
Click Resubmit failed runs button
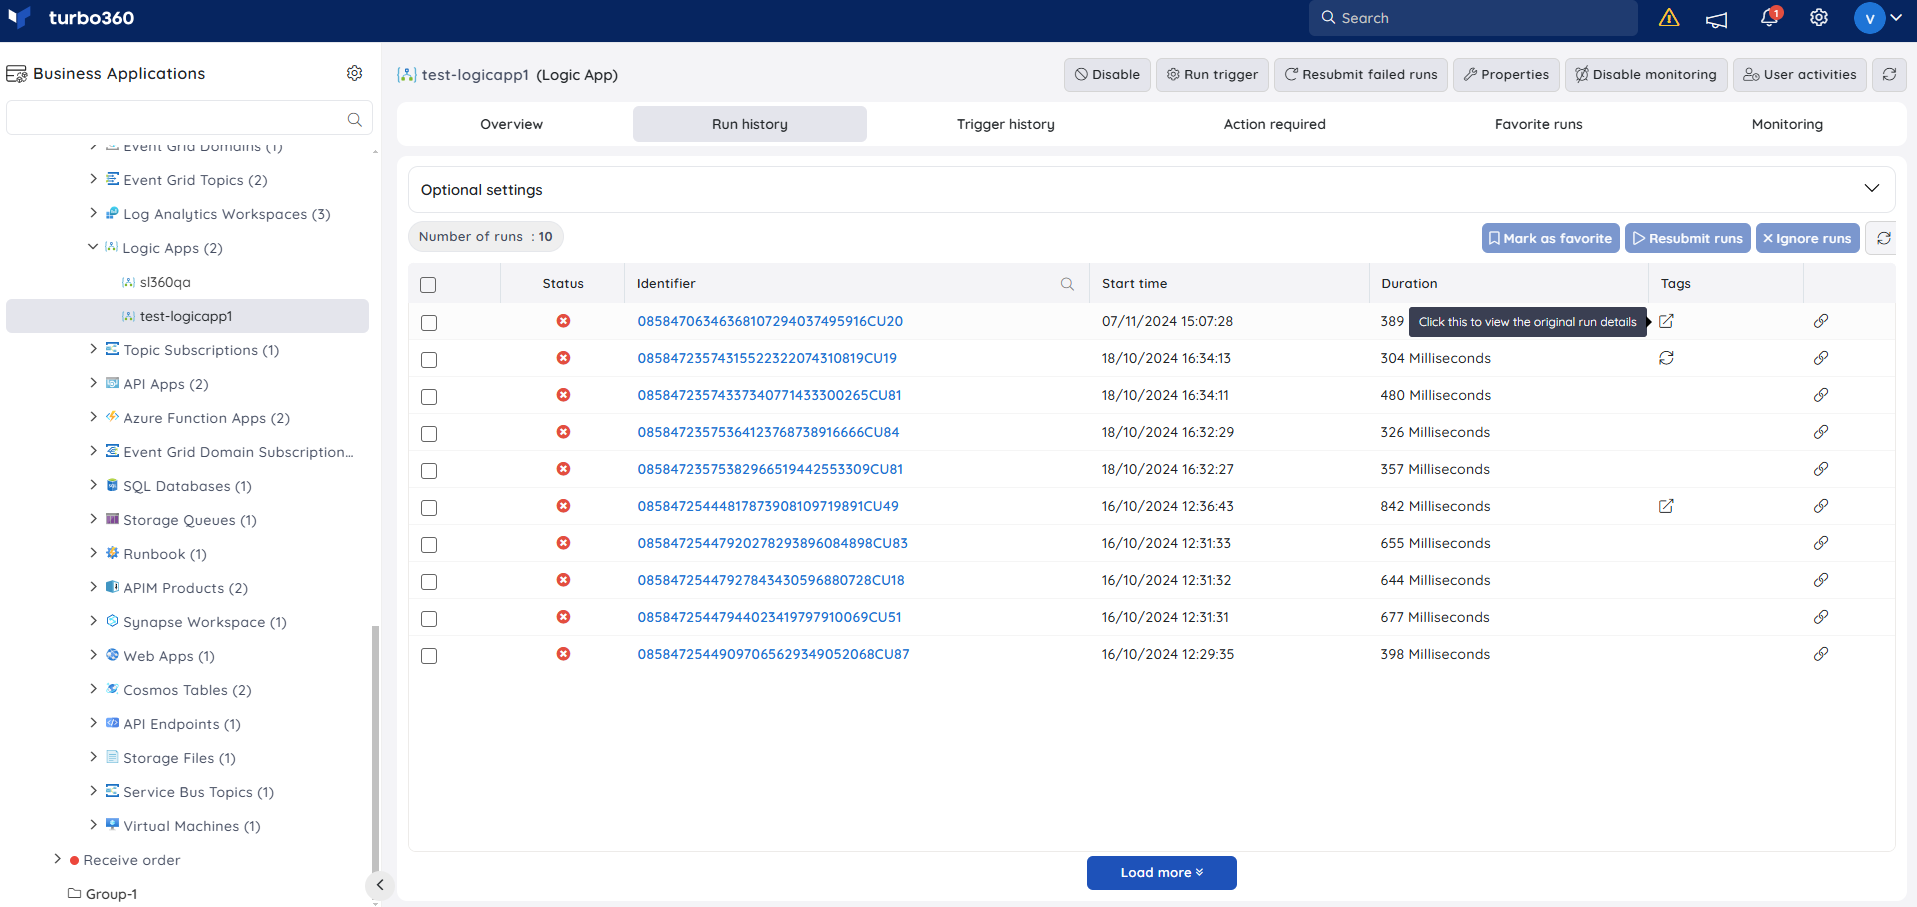[1360, 75]
